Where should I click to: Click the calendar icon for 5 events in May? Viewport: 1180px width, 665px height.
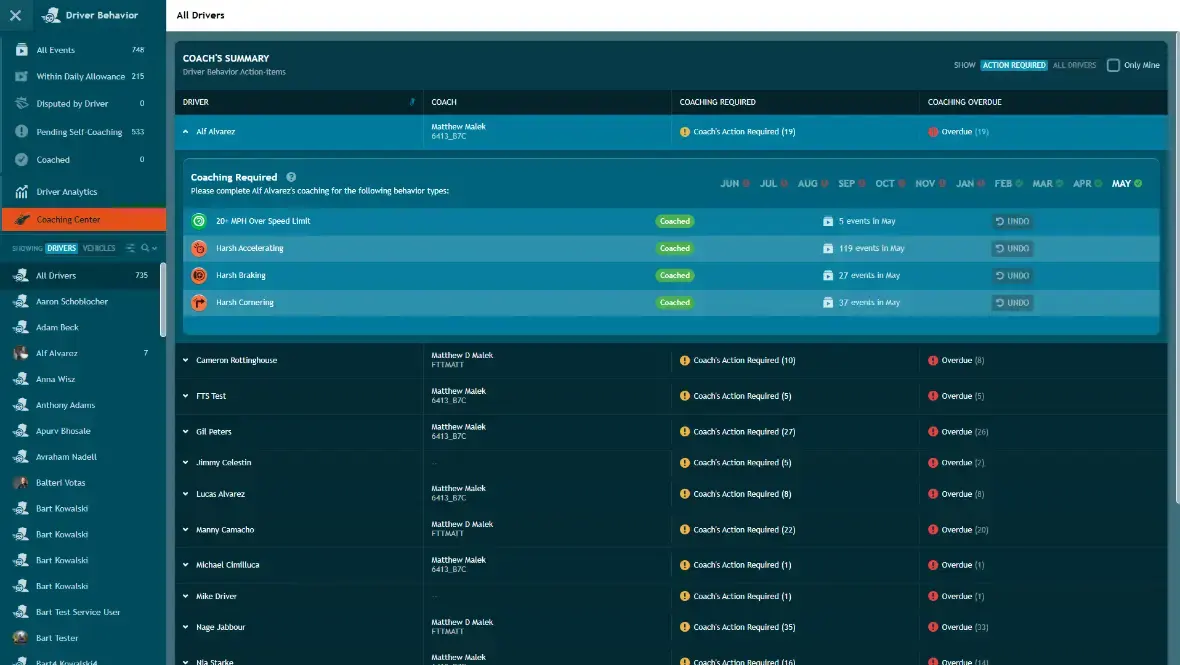[x=828, y=221]
